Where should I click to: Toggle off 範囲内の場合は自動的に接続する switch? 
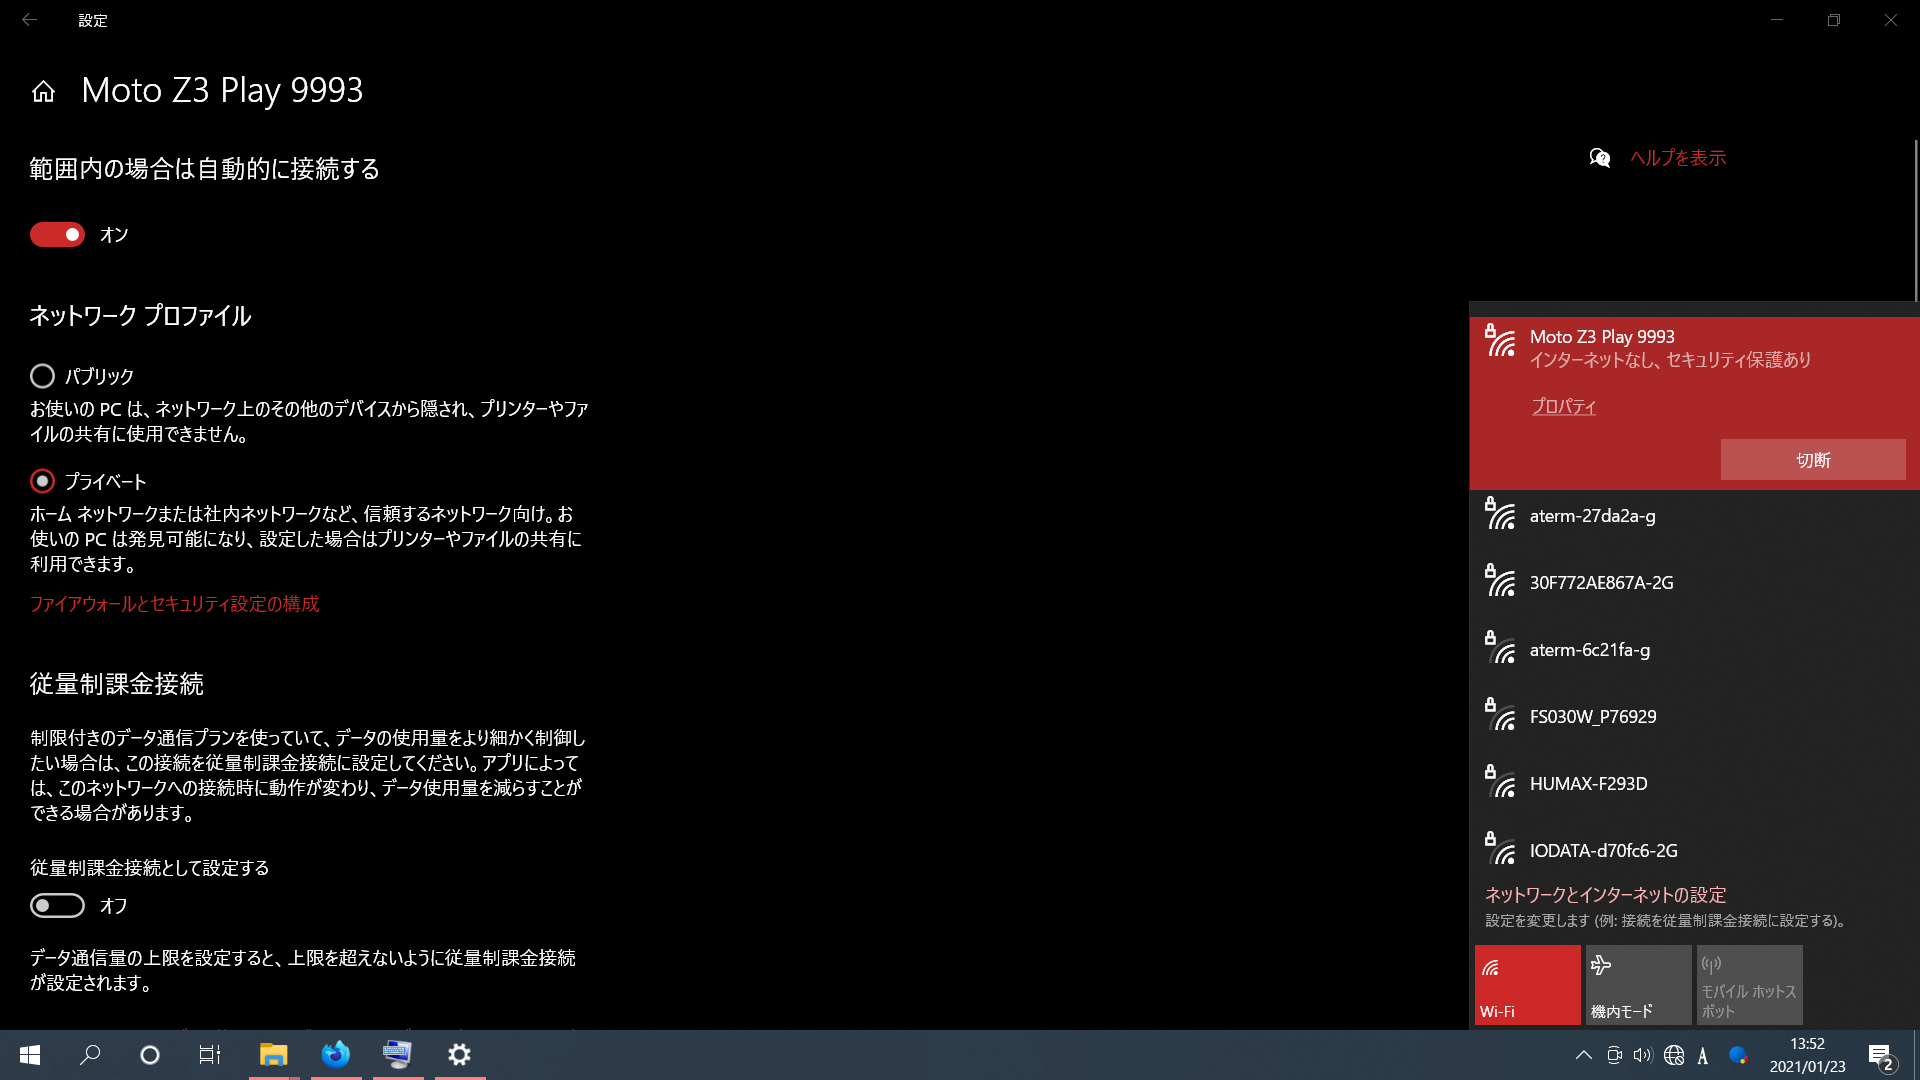pyautogui.click(x=57, y=234)
